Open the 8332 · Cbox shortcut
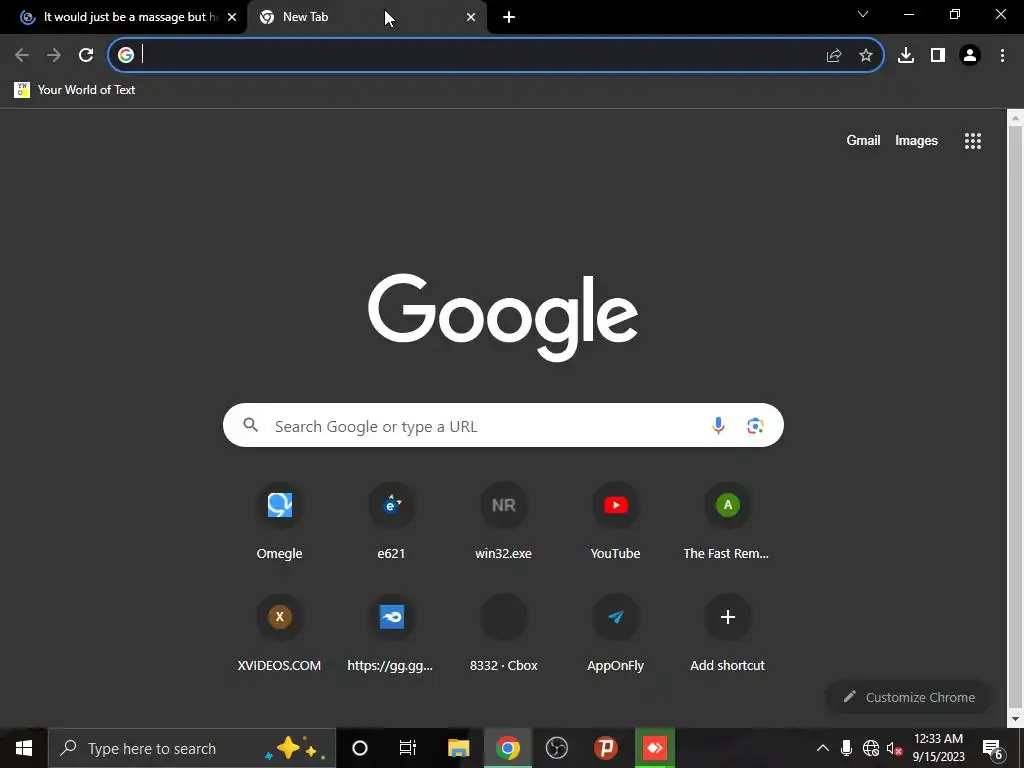The height and width of the screenshot is (768, 1024). 504,633
